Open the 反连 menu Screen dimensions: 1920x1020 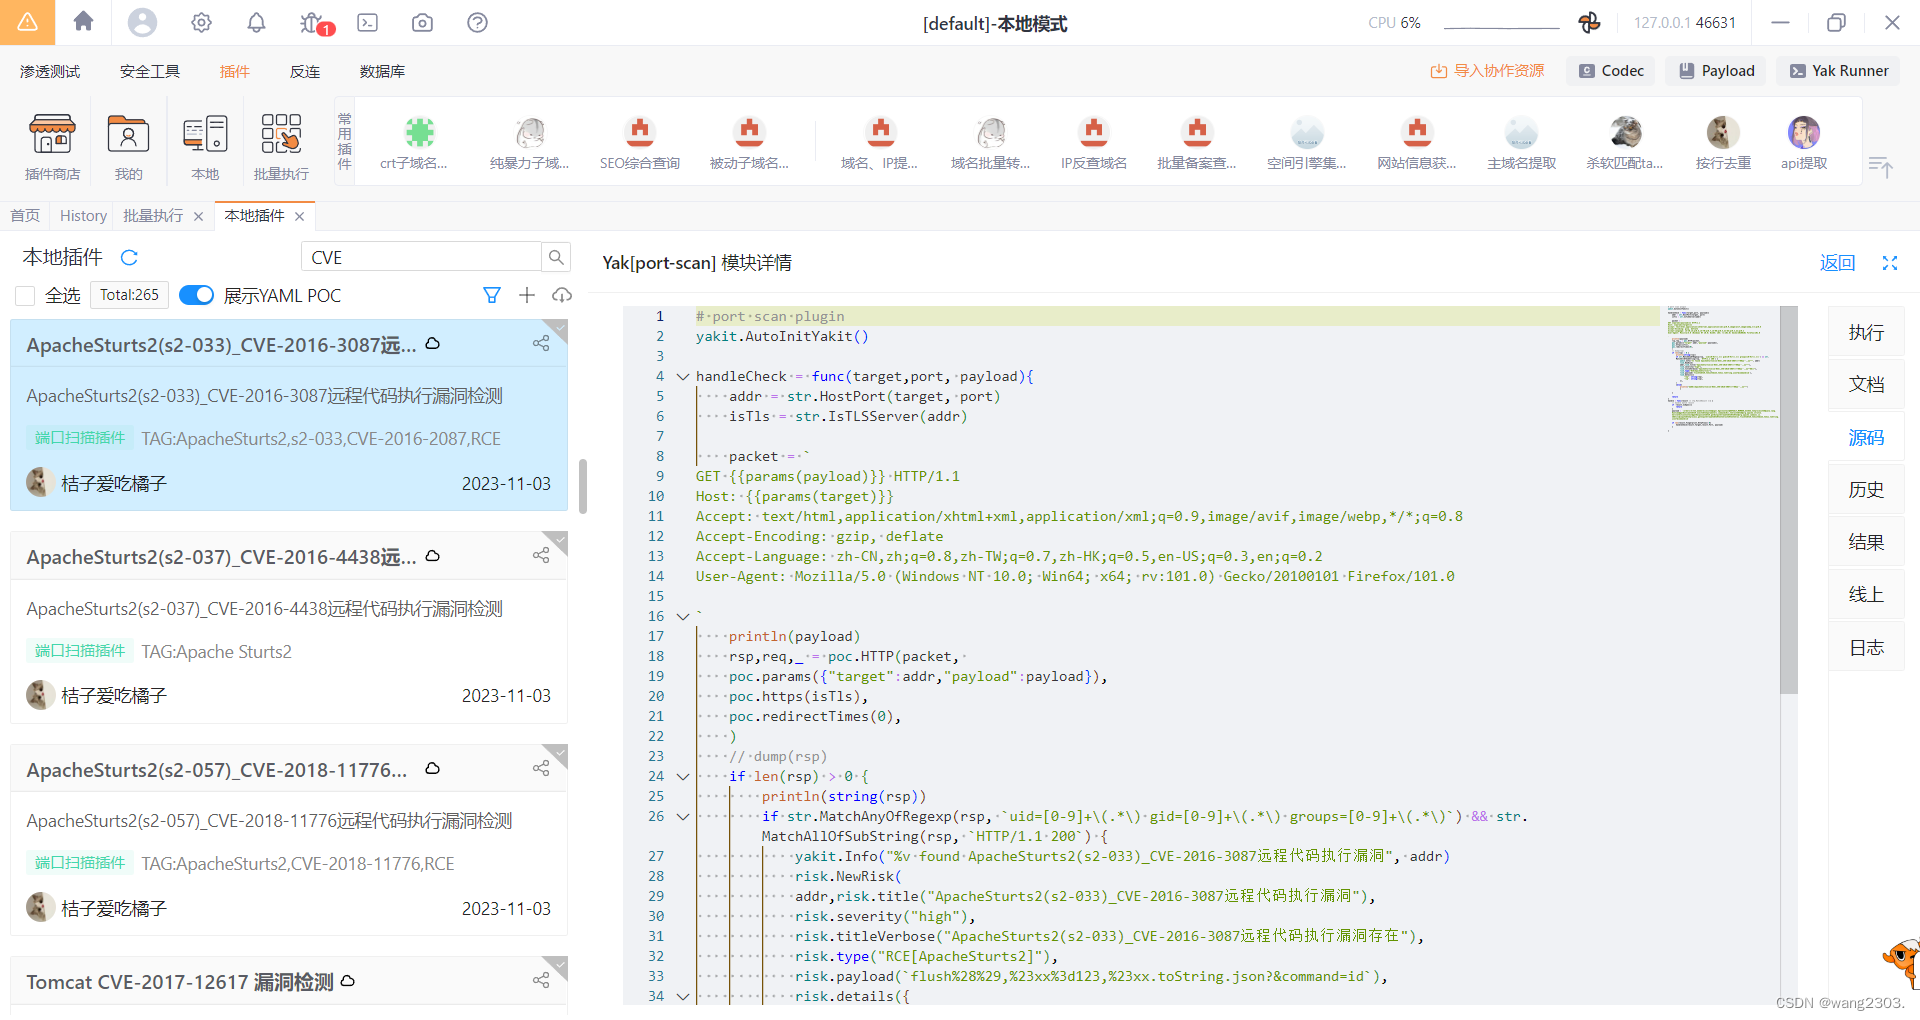tap(305, 71)
